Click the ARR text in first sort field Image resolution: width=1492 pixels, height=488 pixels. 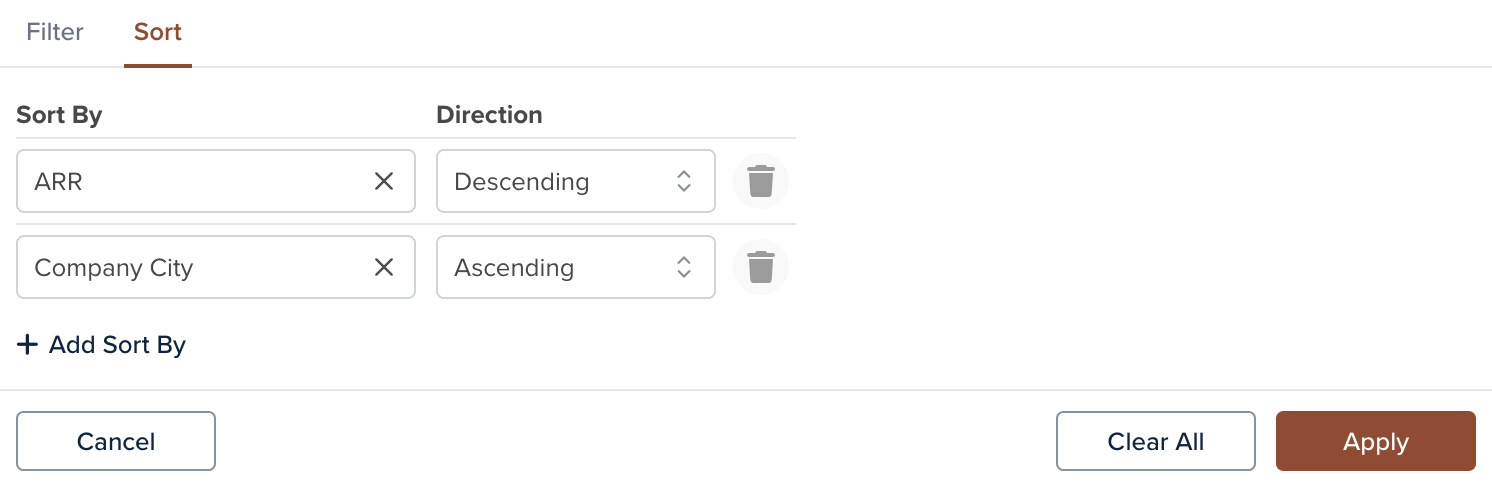pos(58,182)
